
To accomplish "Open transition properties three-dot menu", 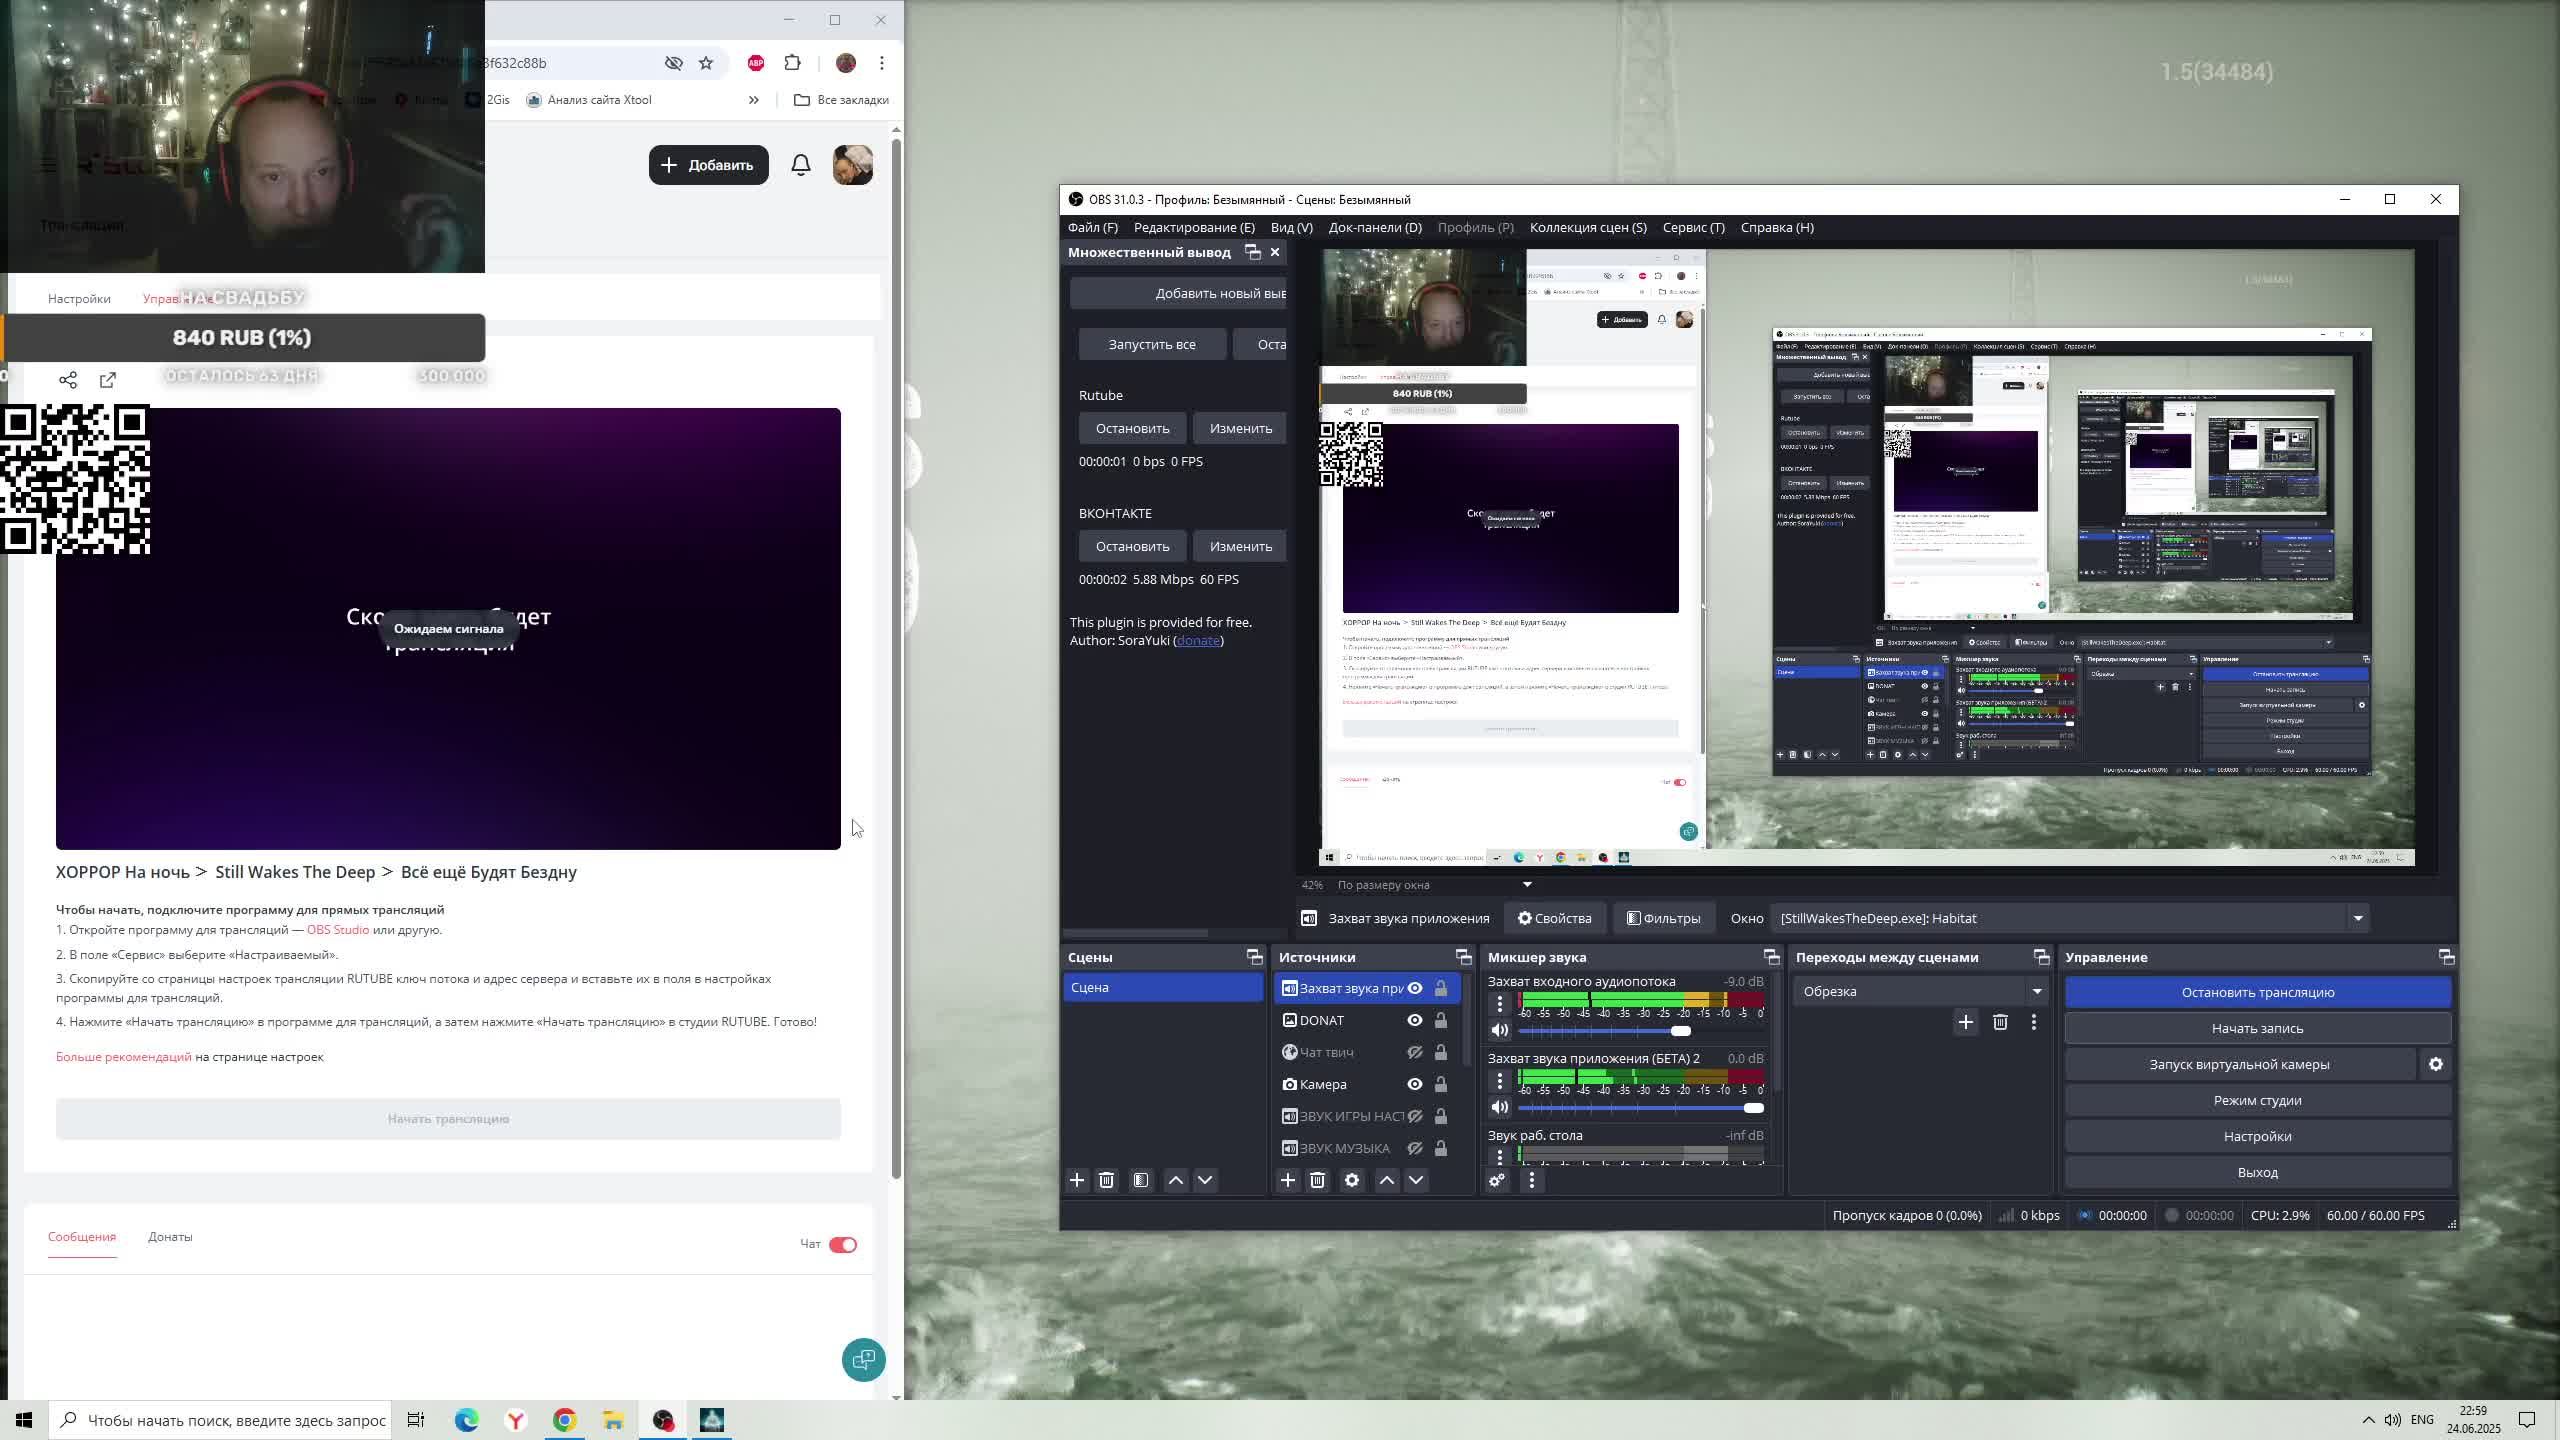I will tap(2033, 1022).
